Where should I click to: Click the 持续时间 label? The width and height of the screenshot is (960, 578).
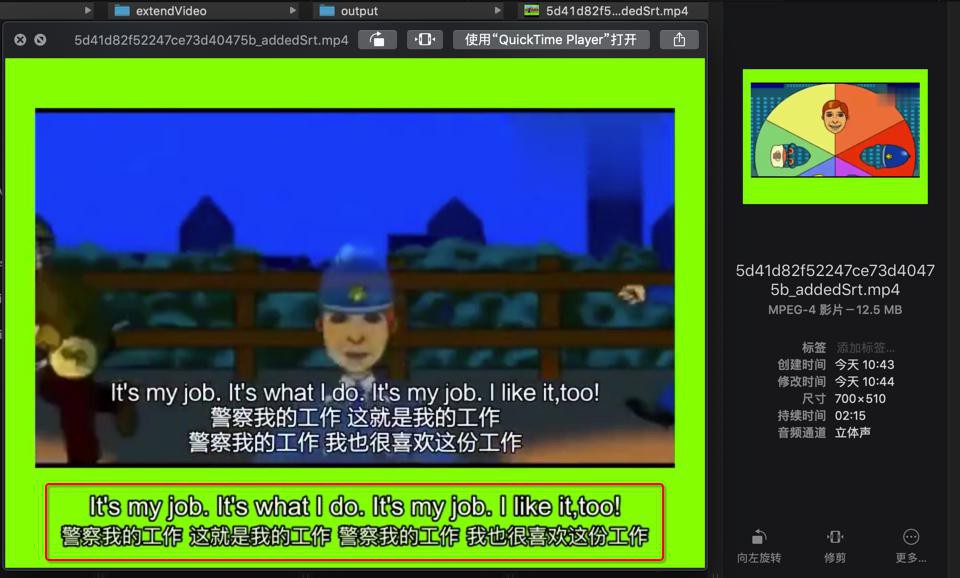801,416
